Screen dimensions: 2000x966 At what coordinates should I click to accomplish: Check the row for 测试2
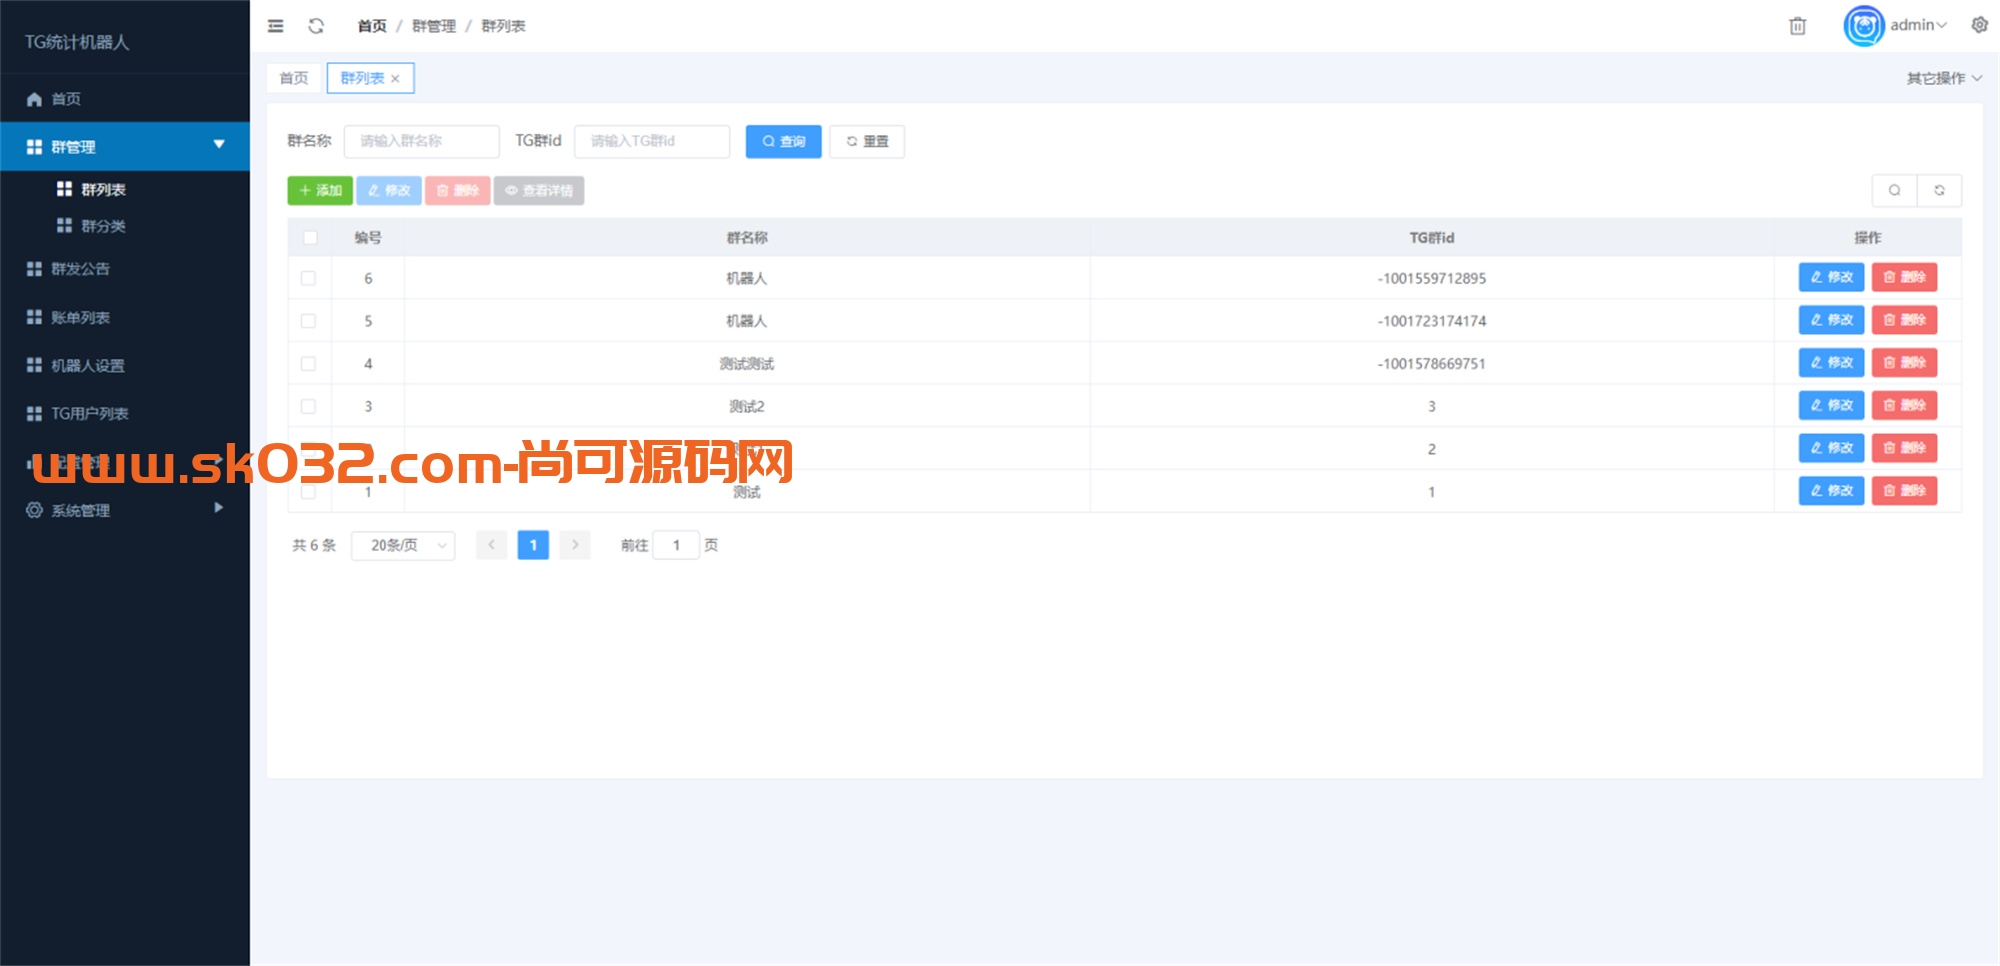tap(309, 406)
